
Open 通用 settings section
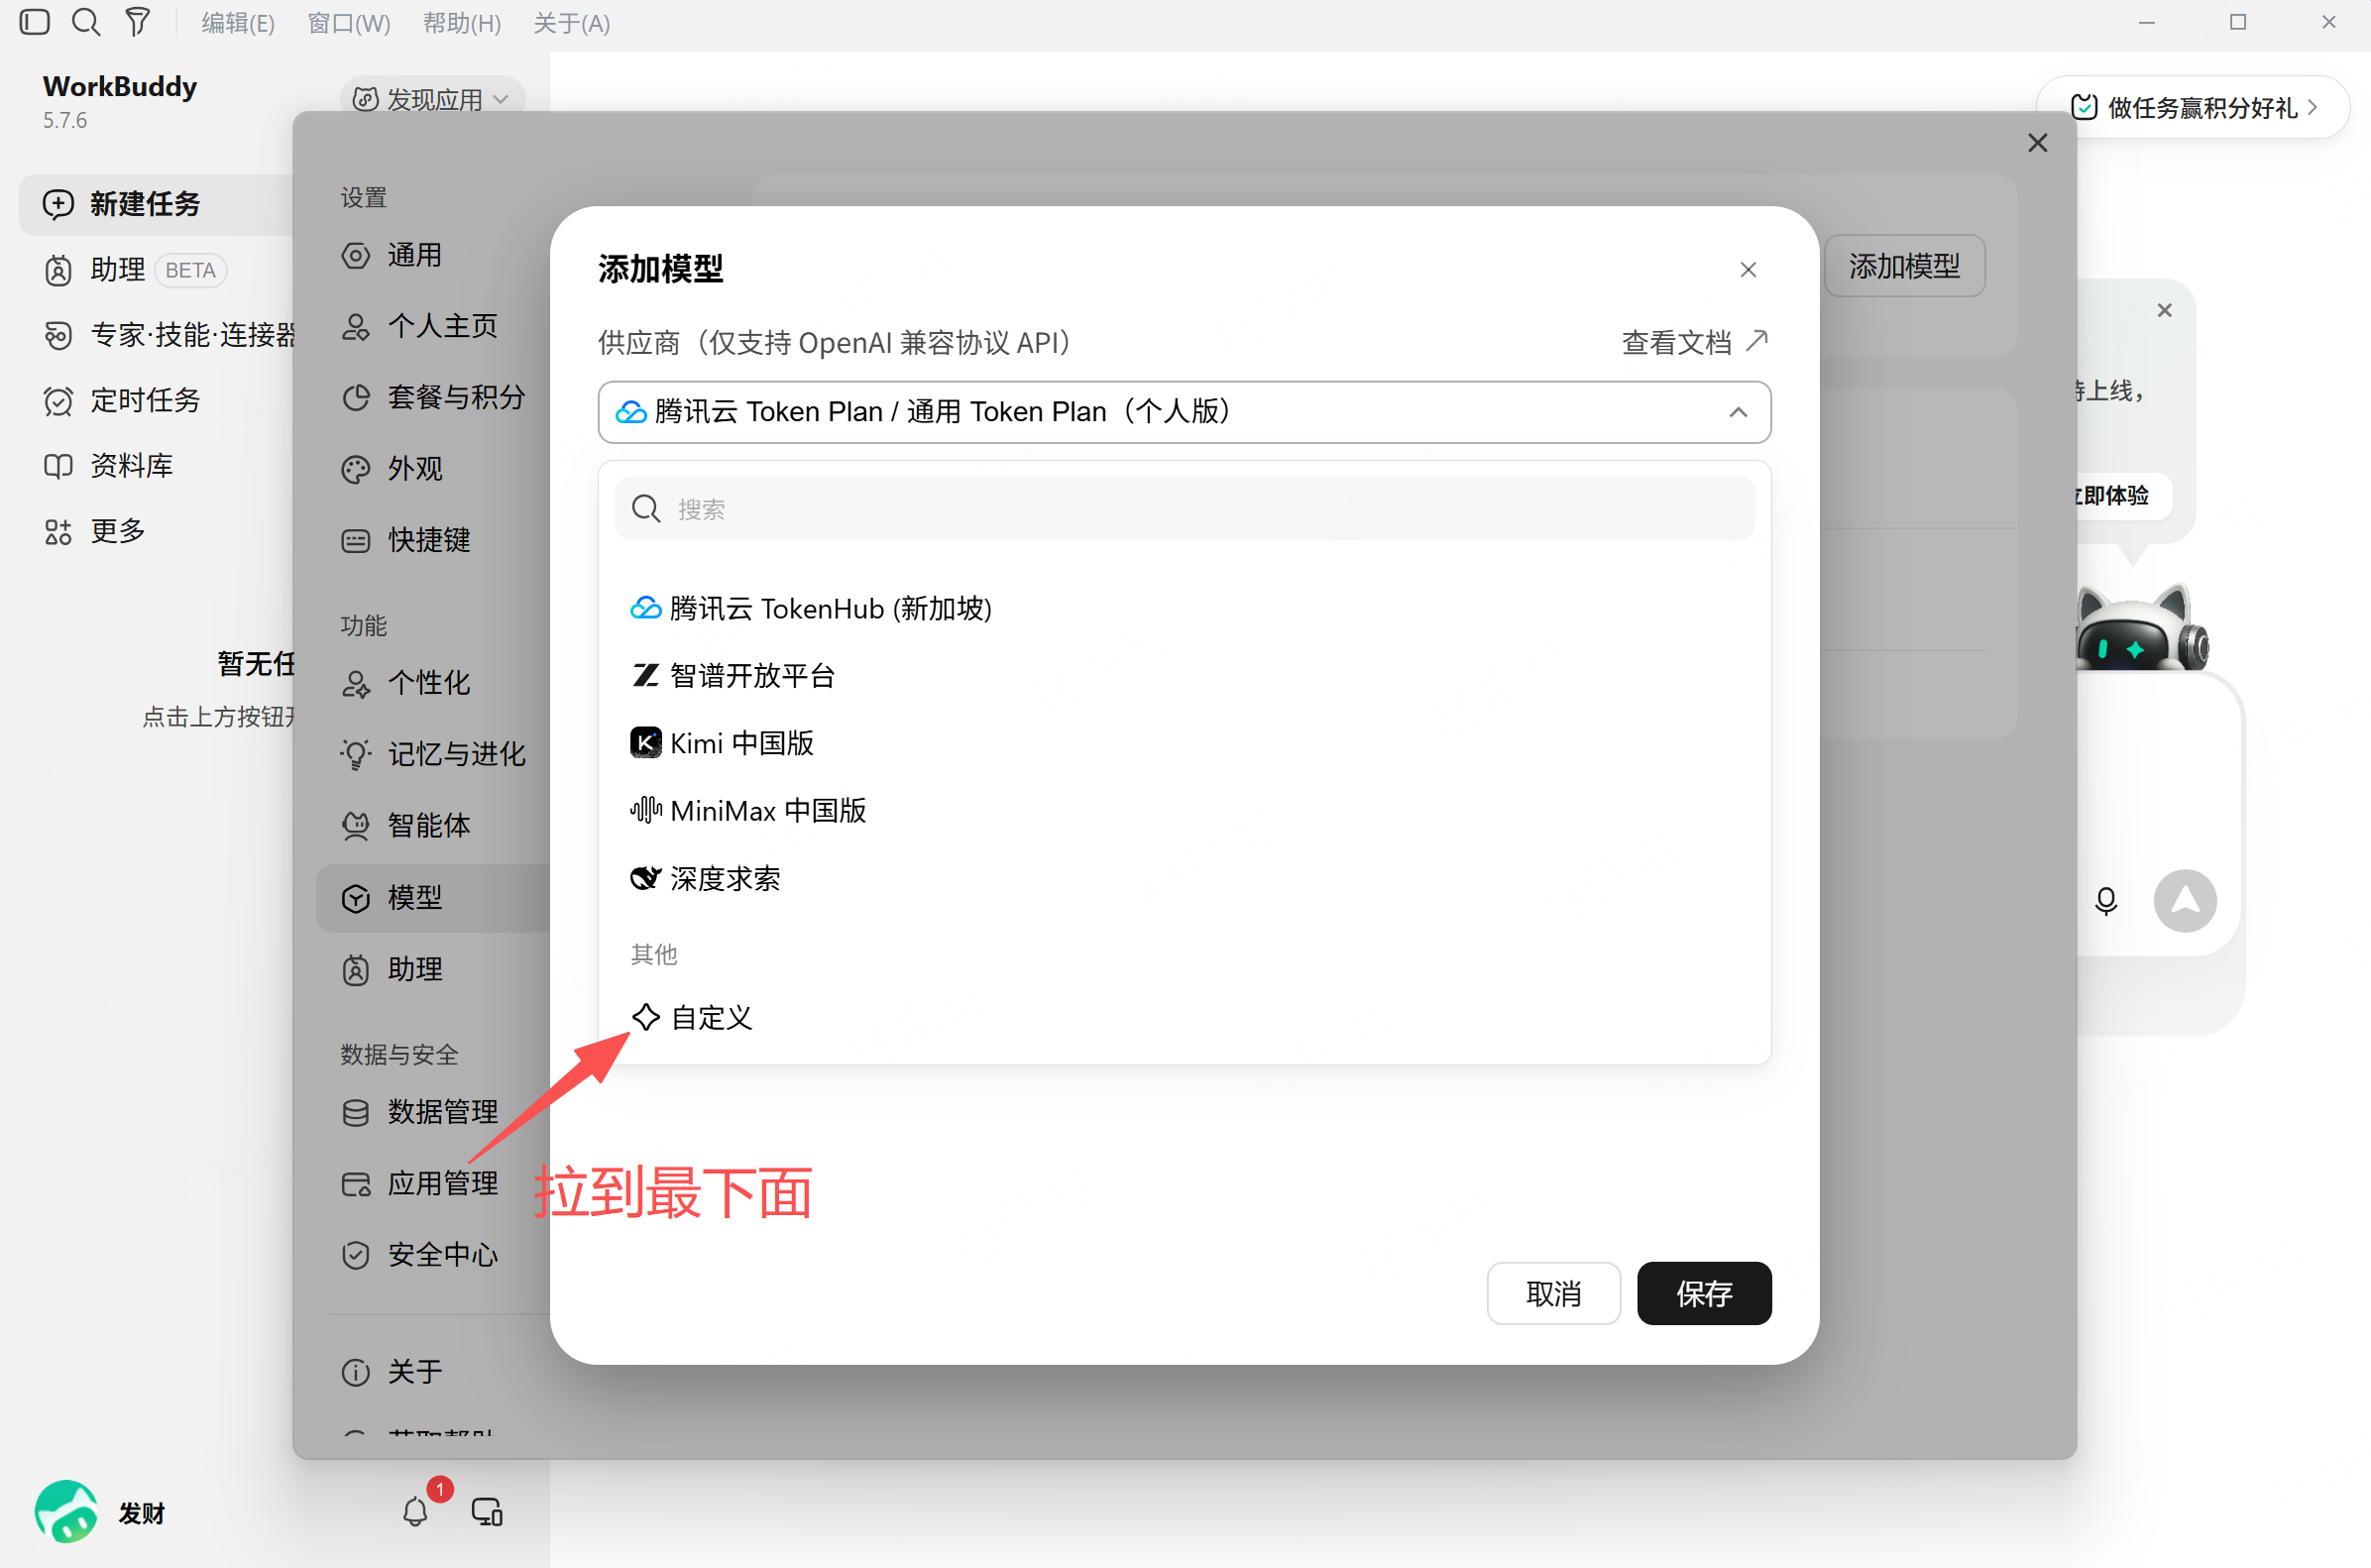click(x=433, y=256)
